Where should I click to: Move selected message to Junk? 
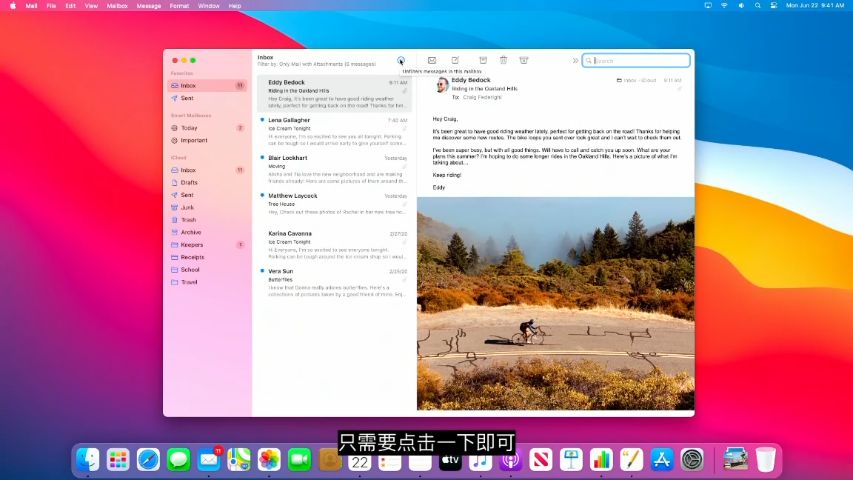tap(523, 61)
